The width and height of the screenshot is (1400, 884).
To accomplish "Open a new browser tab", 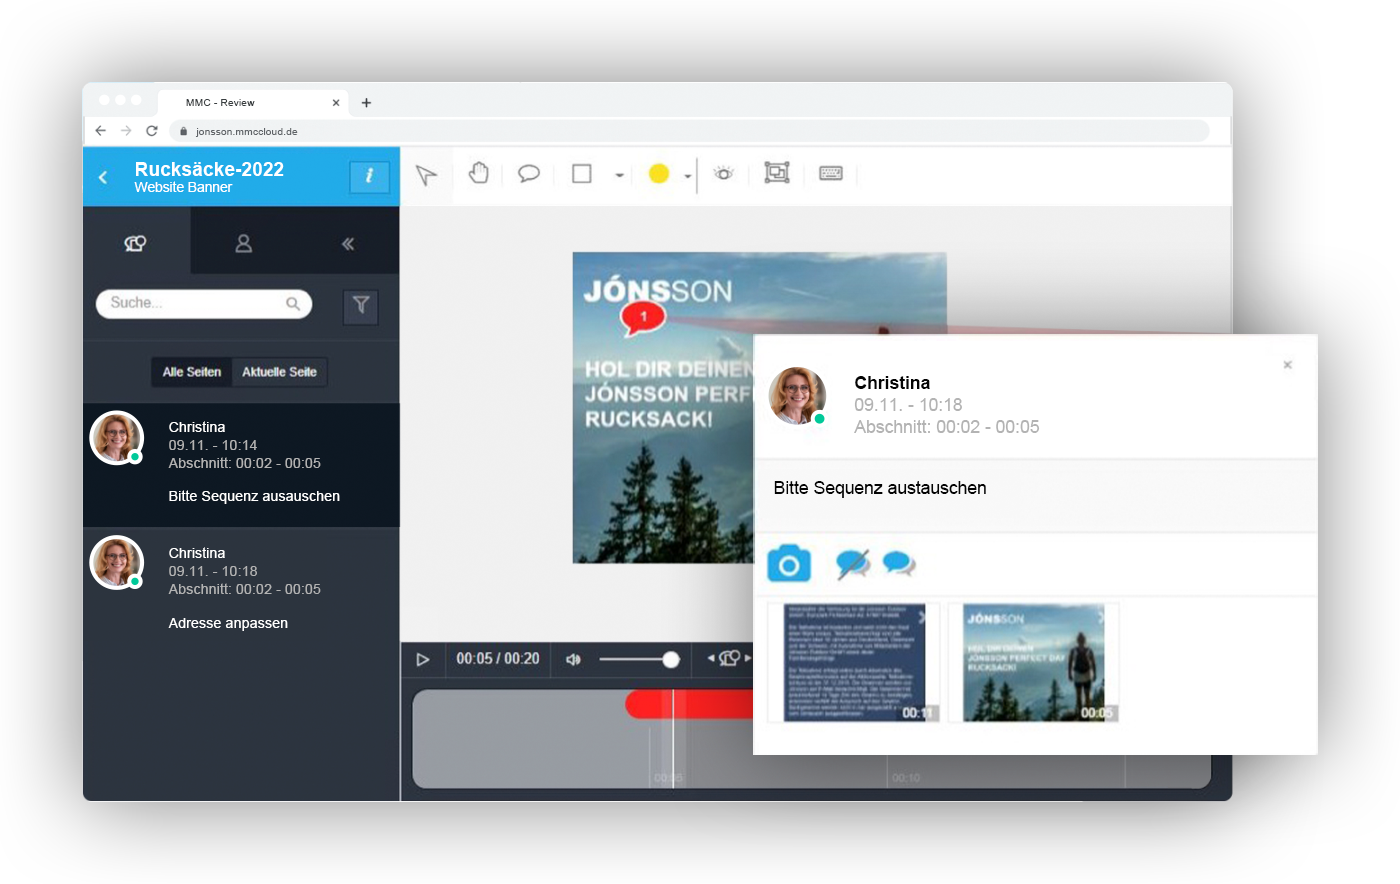I will (366, 102).
